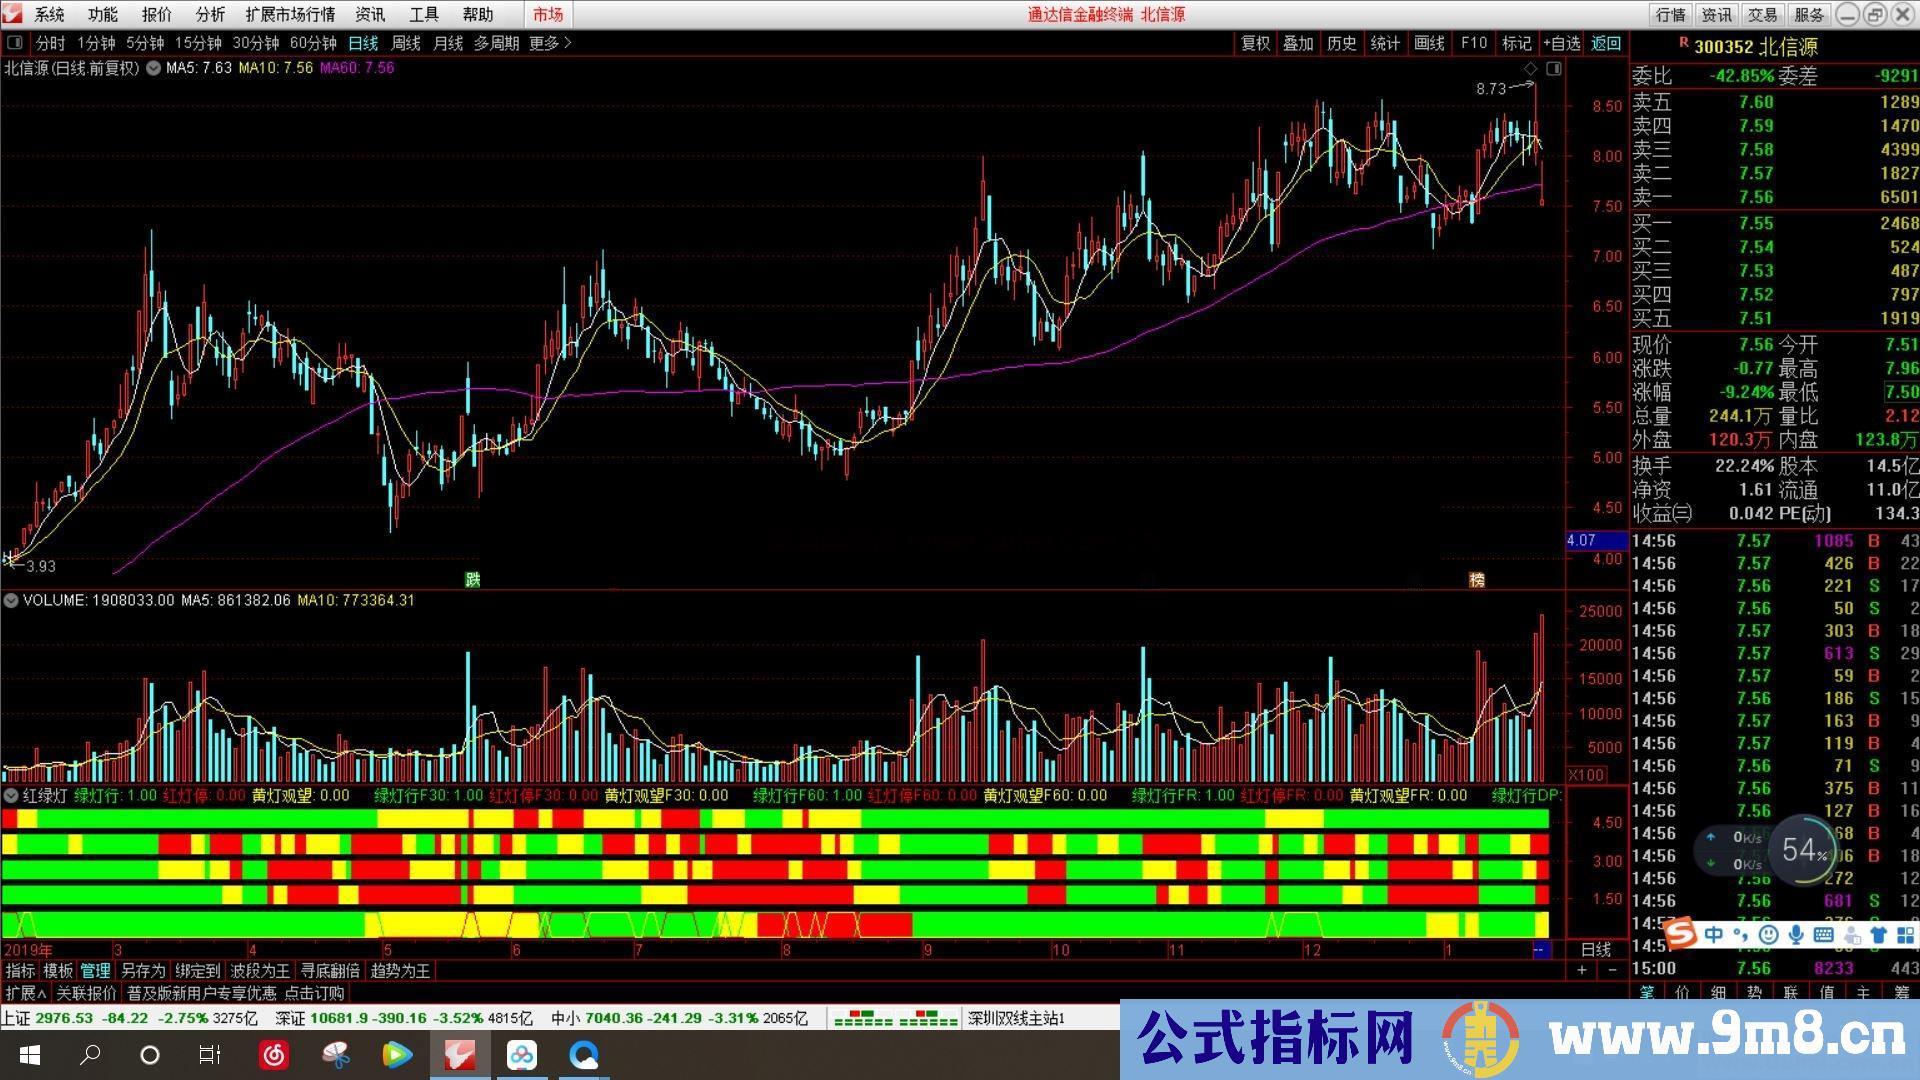Toggle the side panel icon beside the diamond

point(1553,69)
